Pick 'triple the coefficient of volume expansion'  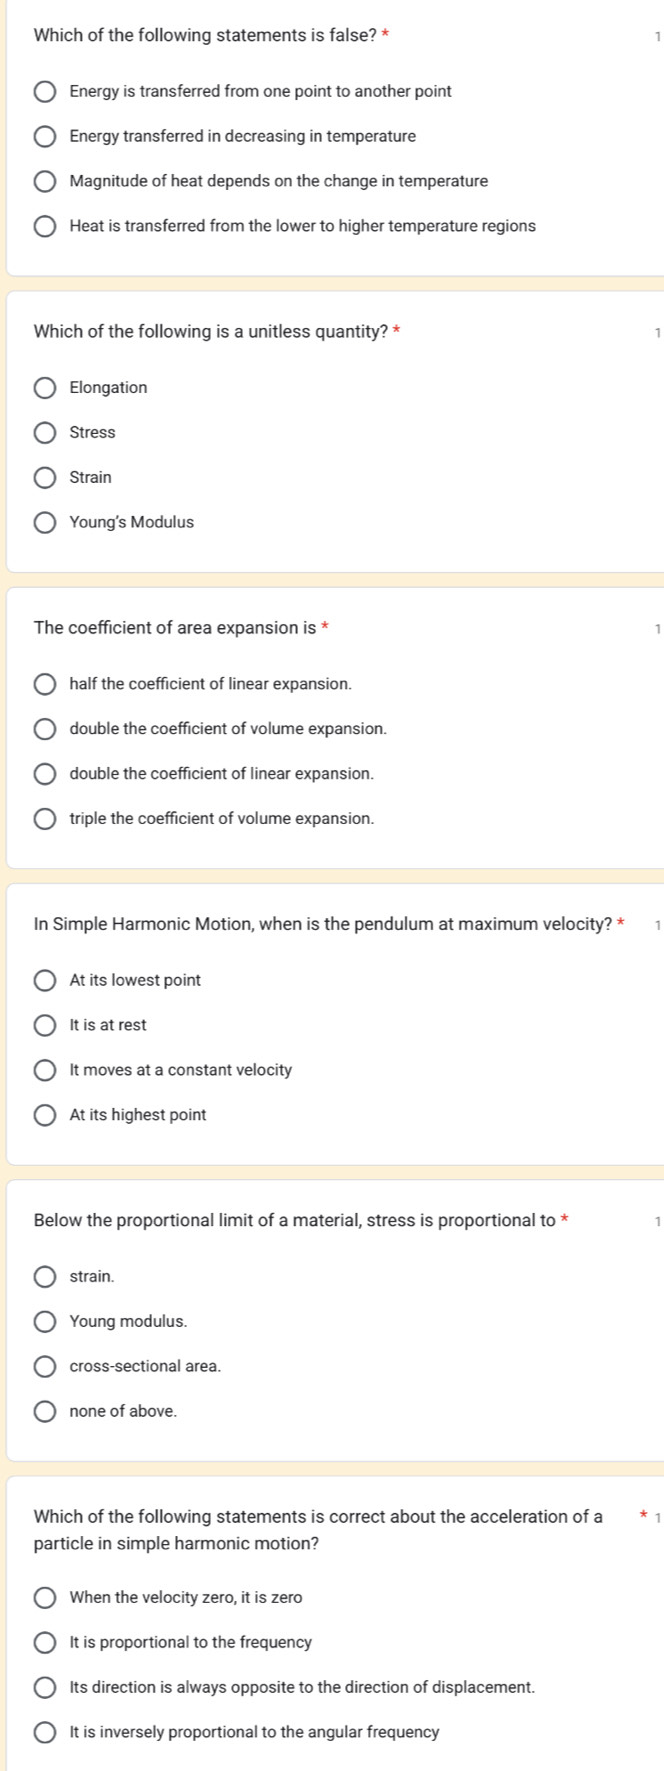point(46,820)
